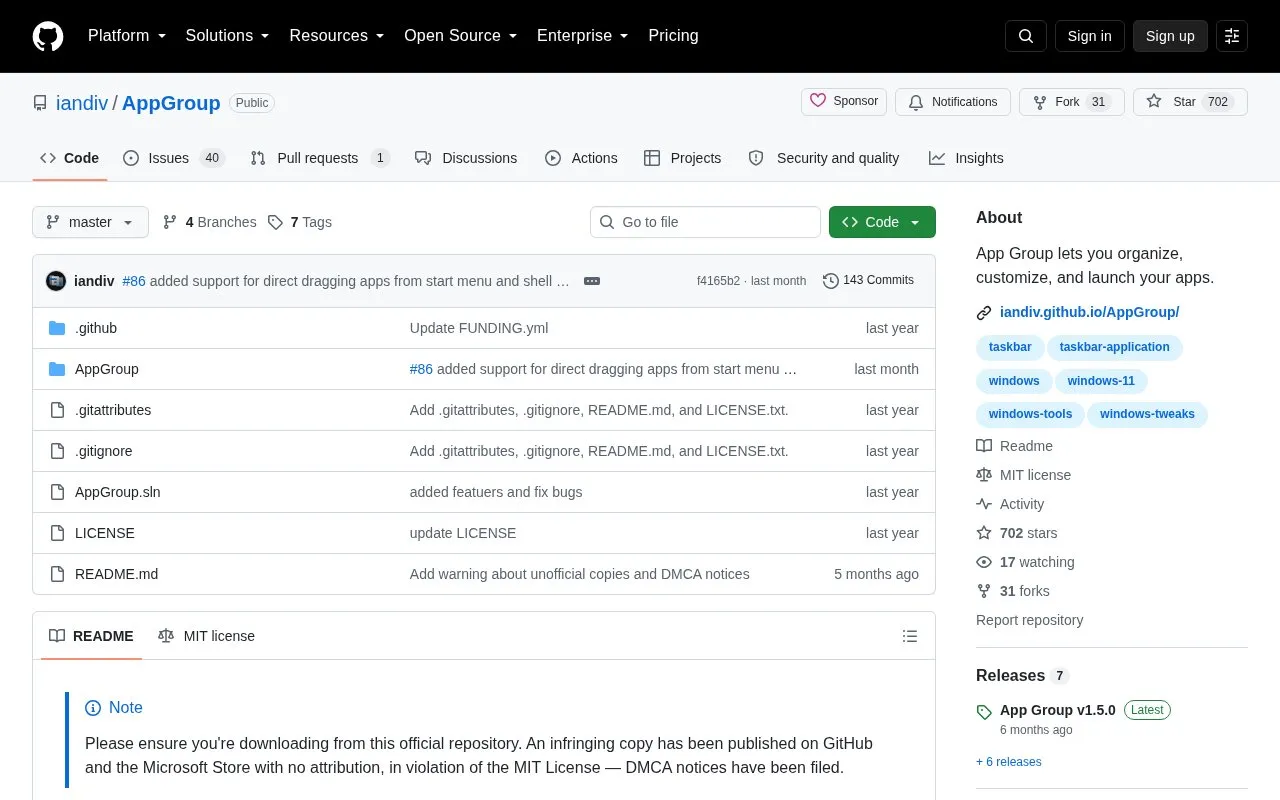Click the Notifications bell button

[x=953, y=102]
